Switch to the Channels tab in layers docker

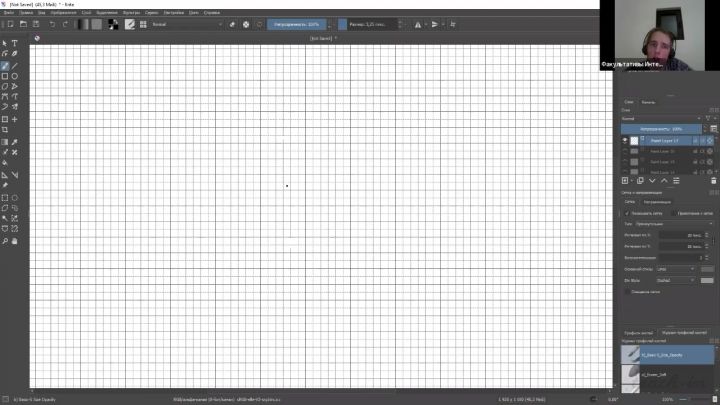648,102
